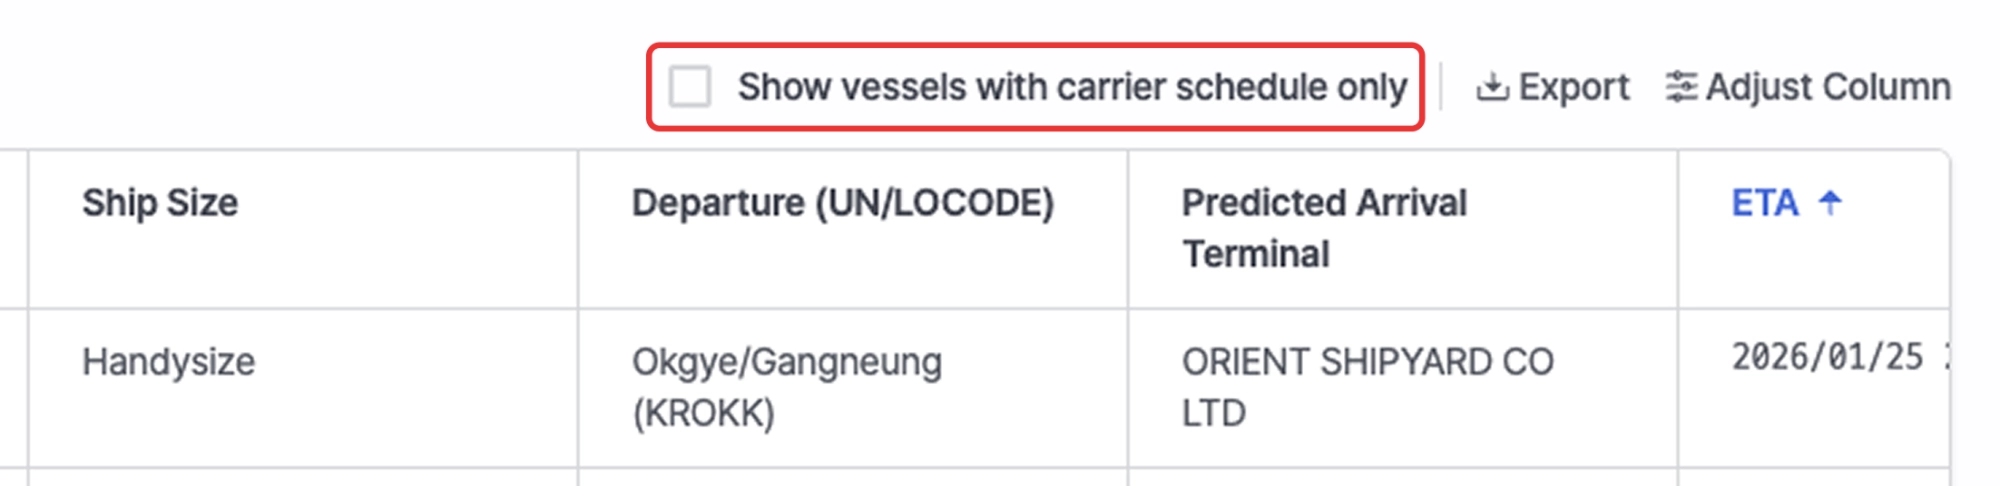
Task: Click the divider between Ship Size and Departure headers
Action: tap(578, 229)
